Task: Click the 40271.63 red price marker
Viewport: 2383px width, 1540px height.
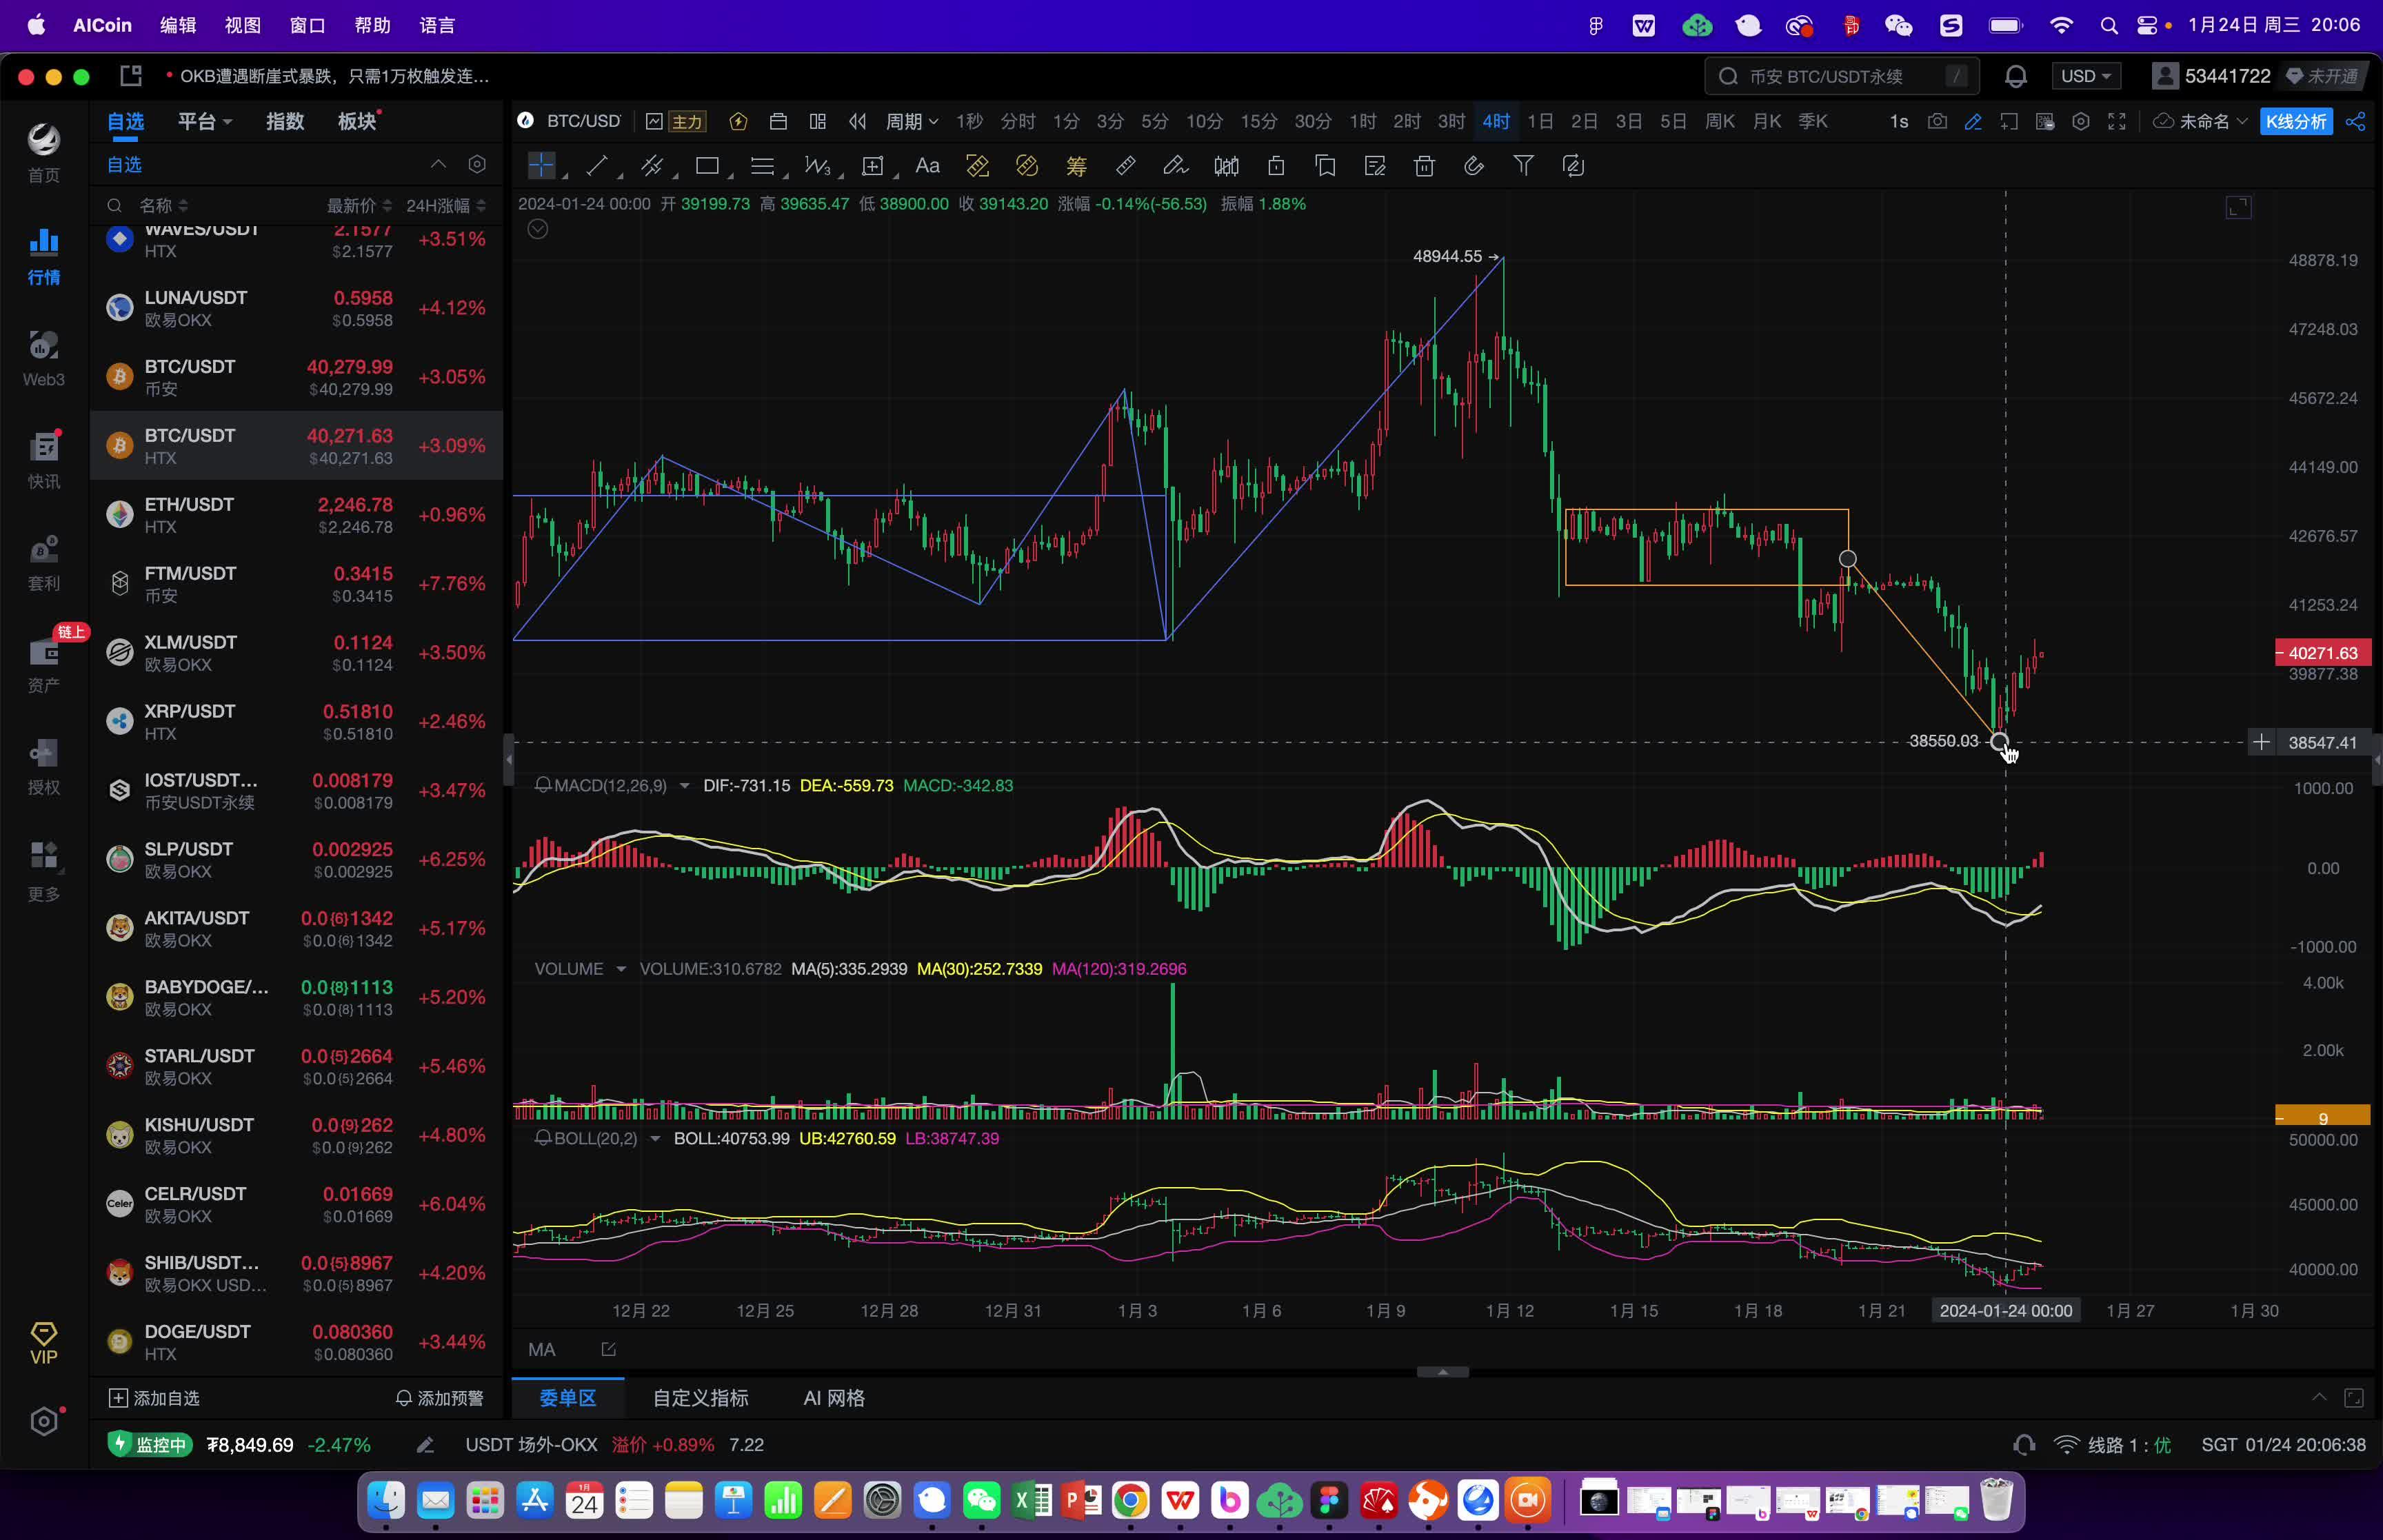Action: tap(2322, 653)
